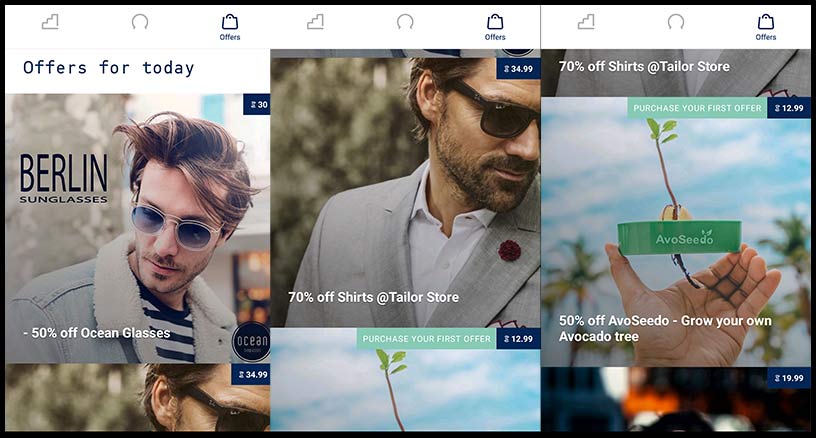Click '70% off Shirts @Tailor Store' in the middle screen
816x438 pixels.
click(x=374, y=297)
